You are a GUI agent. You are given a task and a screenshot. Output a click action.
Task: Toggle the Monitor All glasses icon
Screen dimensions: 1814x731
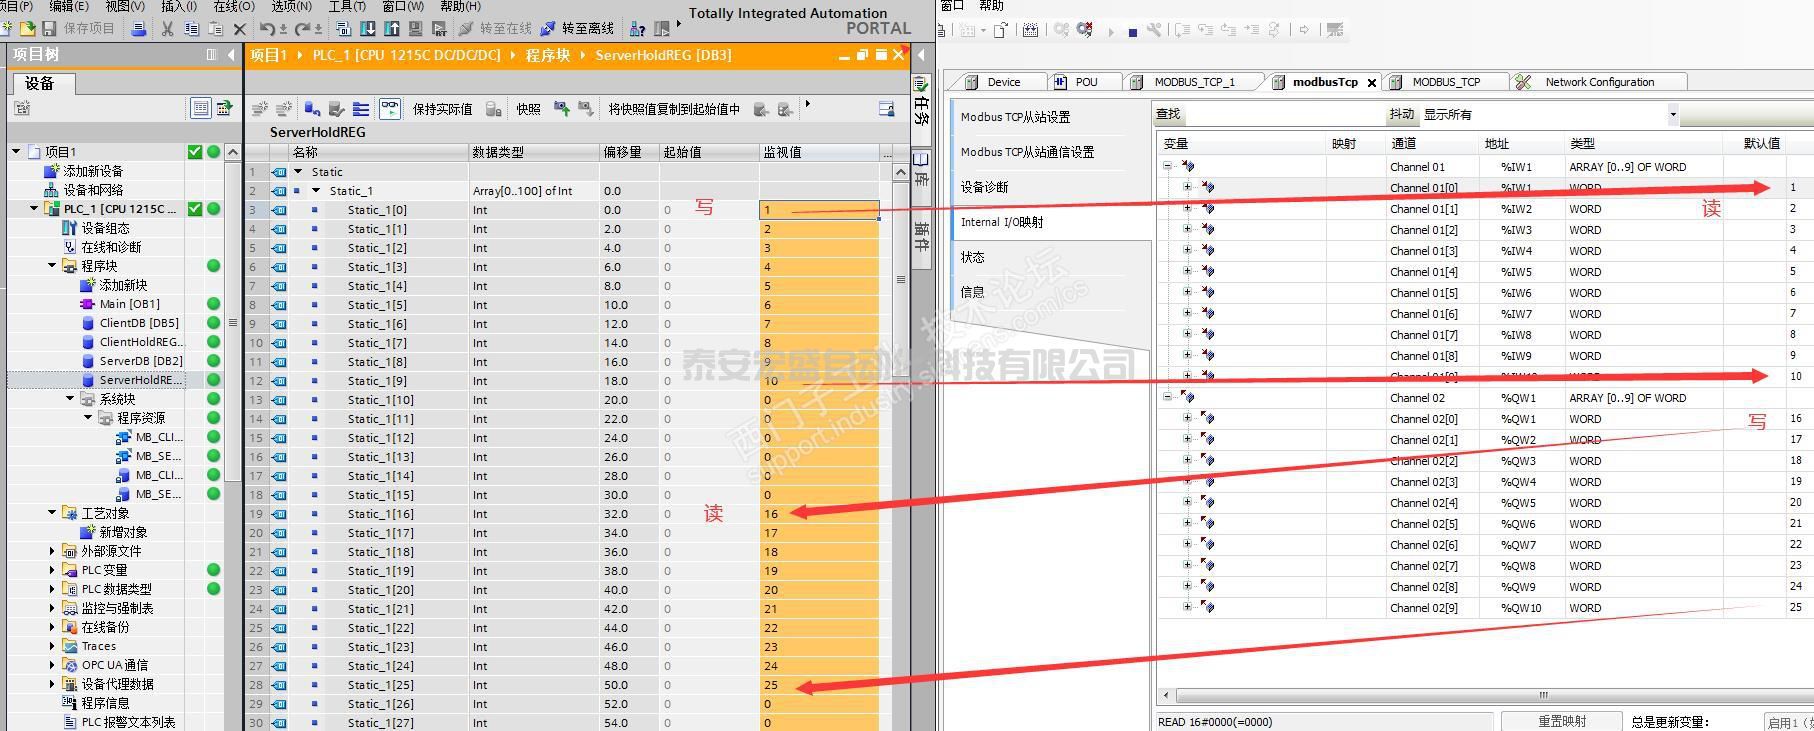pyautogui.click(x=390, y=109)
